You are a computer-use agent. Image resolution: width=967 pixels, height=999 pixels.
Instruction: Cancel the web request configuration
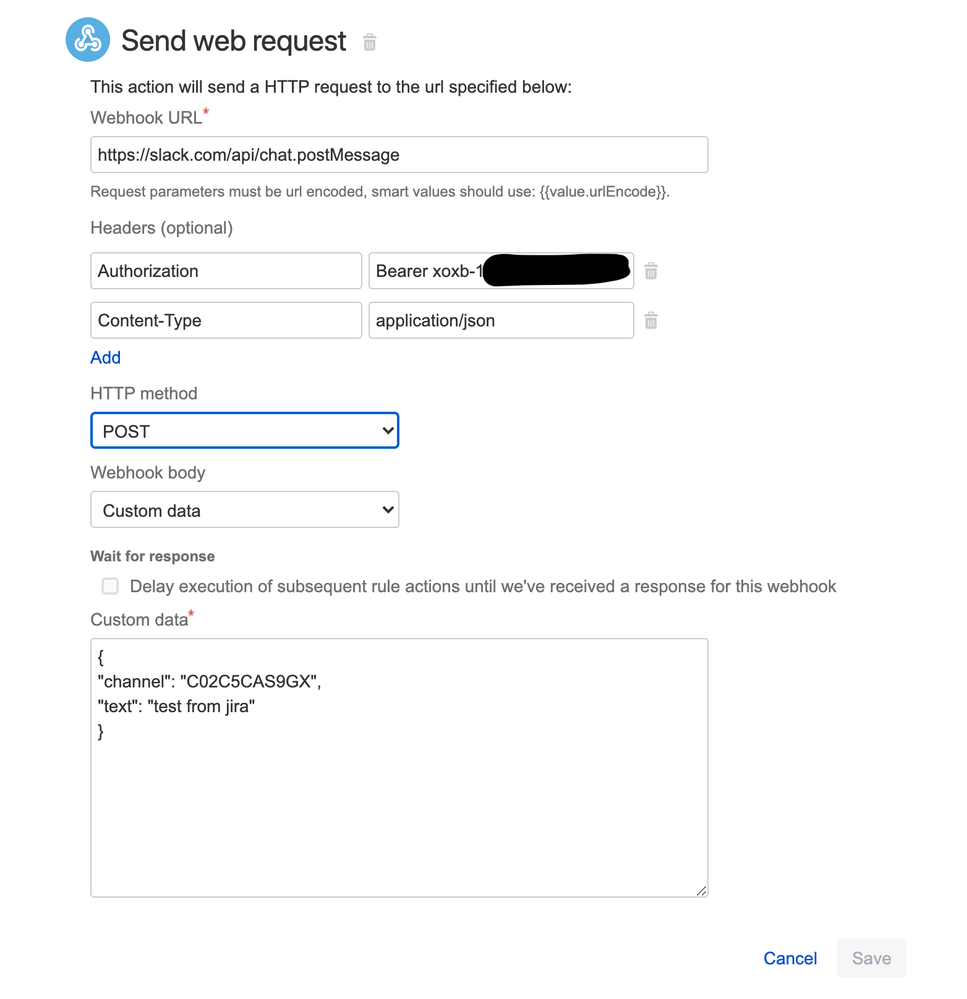coord(790,958)
